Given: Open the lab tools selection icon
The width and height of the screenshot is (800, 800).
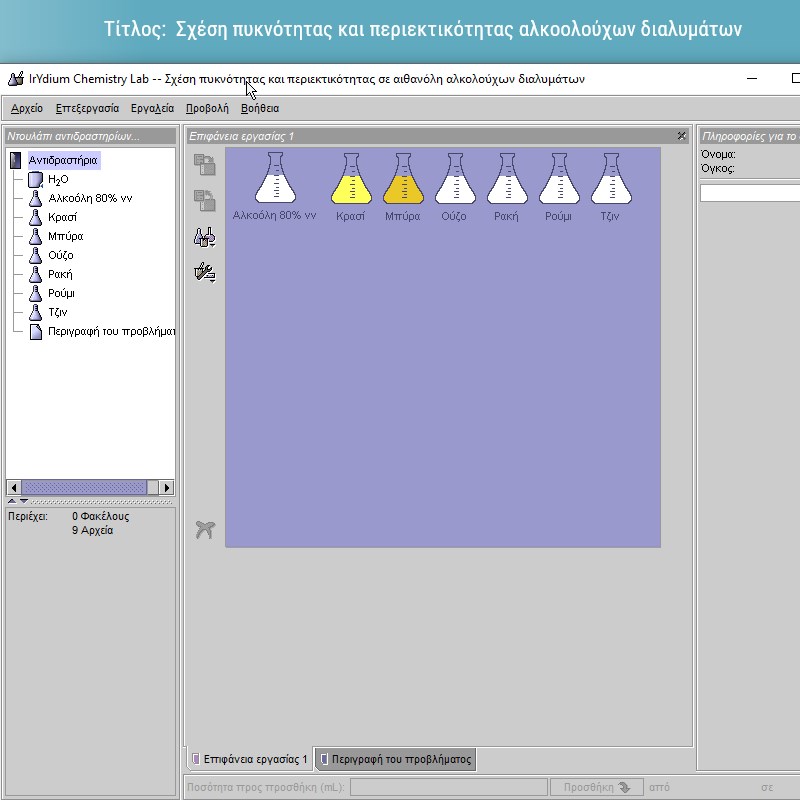Looking at the screenshot, I should point(205,272).
